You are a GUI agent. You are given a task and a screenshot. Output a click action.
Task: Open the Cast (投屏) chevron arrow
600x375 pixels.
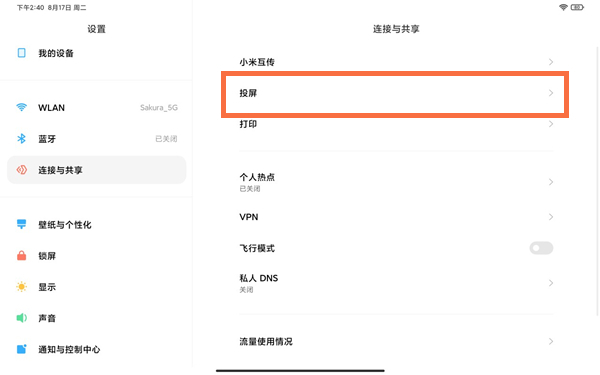551,93
